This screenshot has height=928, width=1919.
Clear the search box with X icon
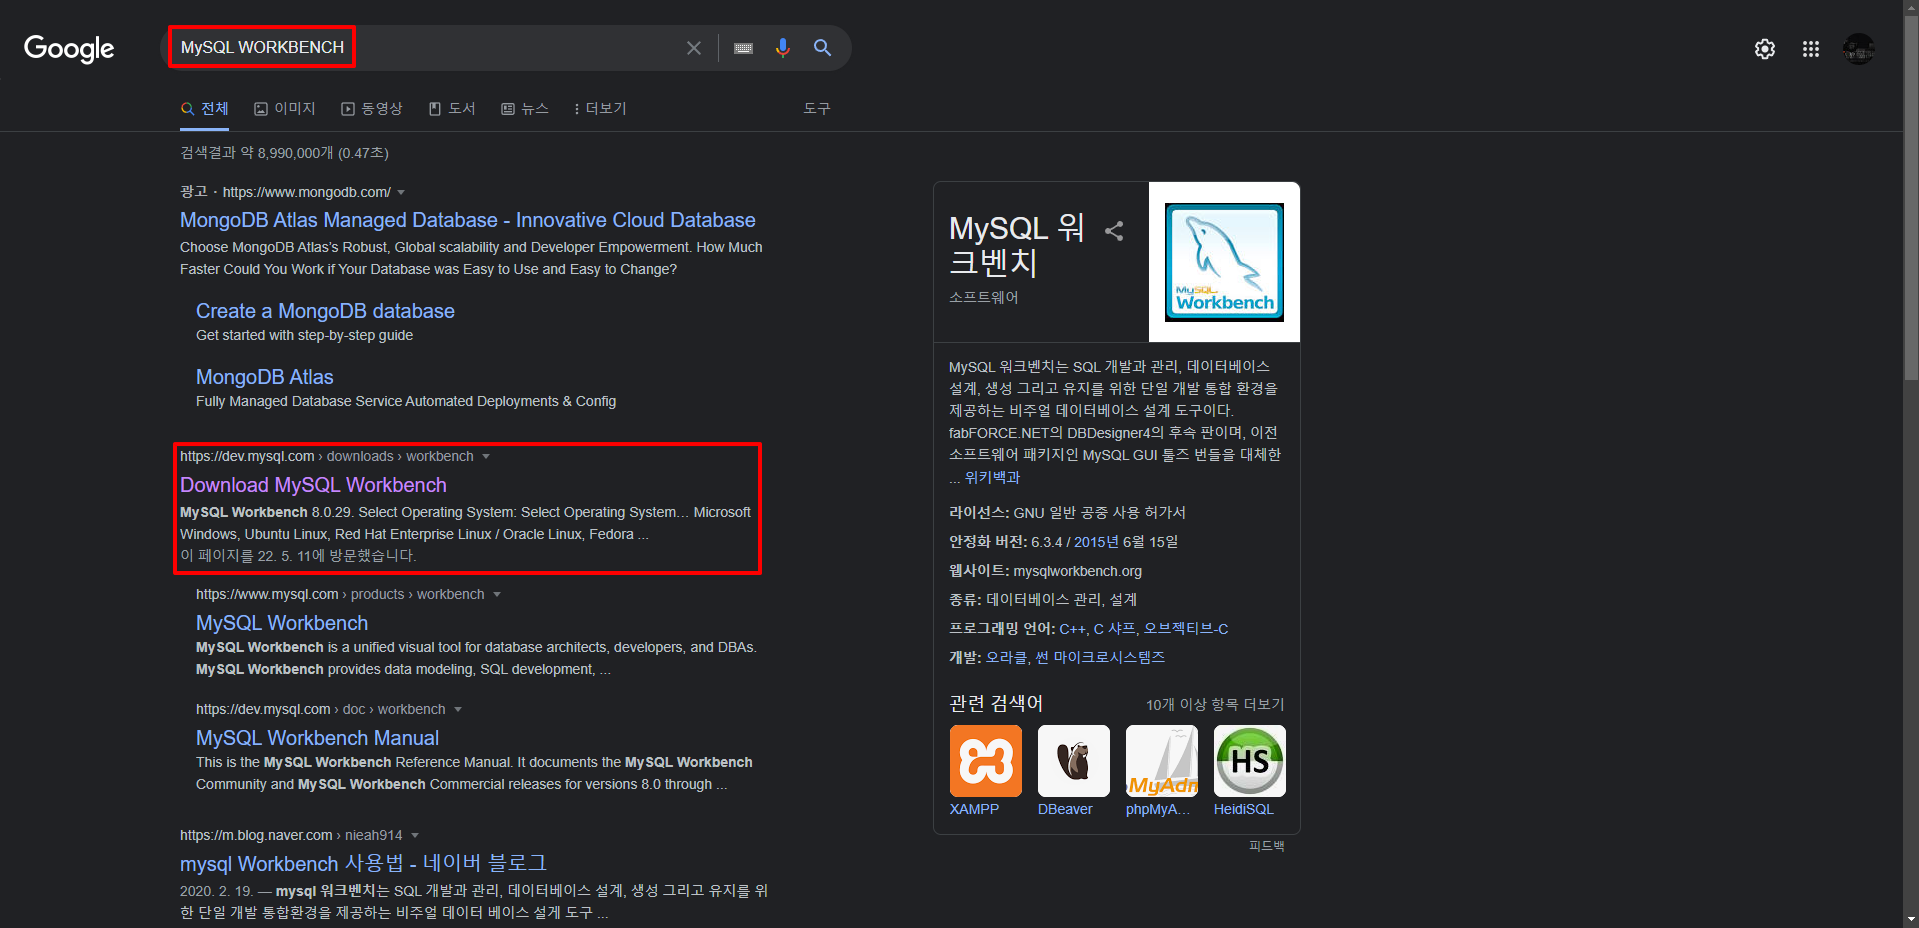(693, 48)
